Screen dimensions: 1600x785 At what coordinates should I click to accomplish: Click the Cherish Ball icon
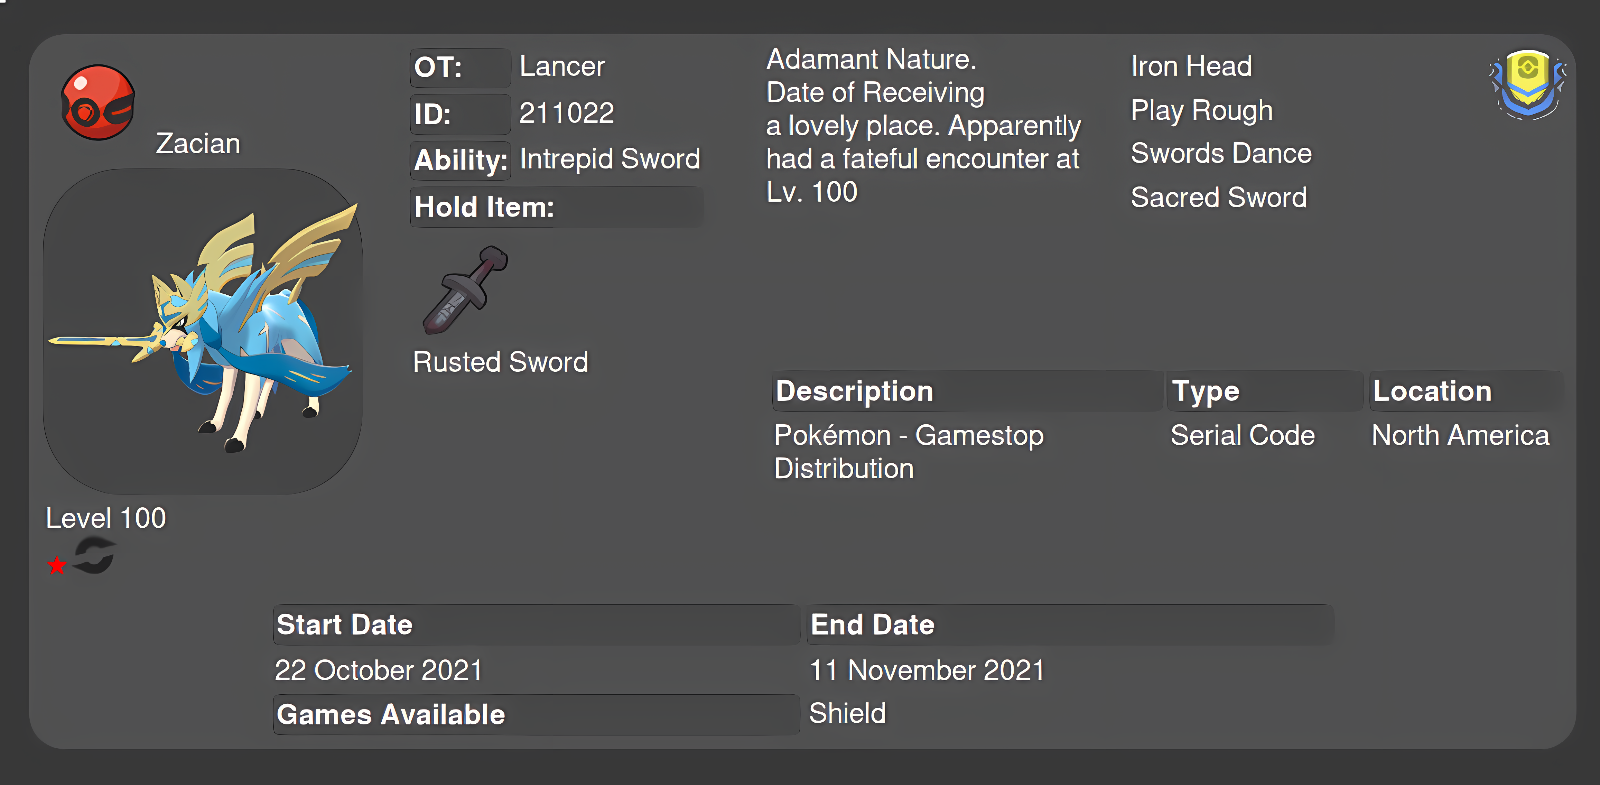98,103
